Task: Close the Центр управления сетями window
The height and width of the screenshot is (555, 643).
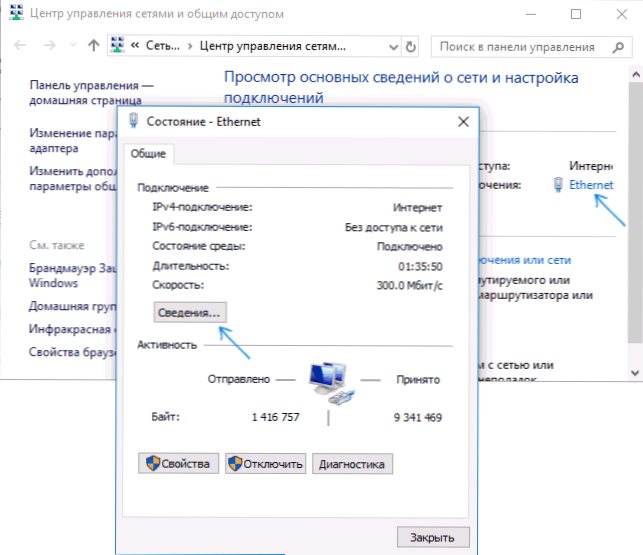Action: (622, 14)
